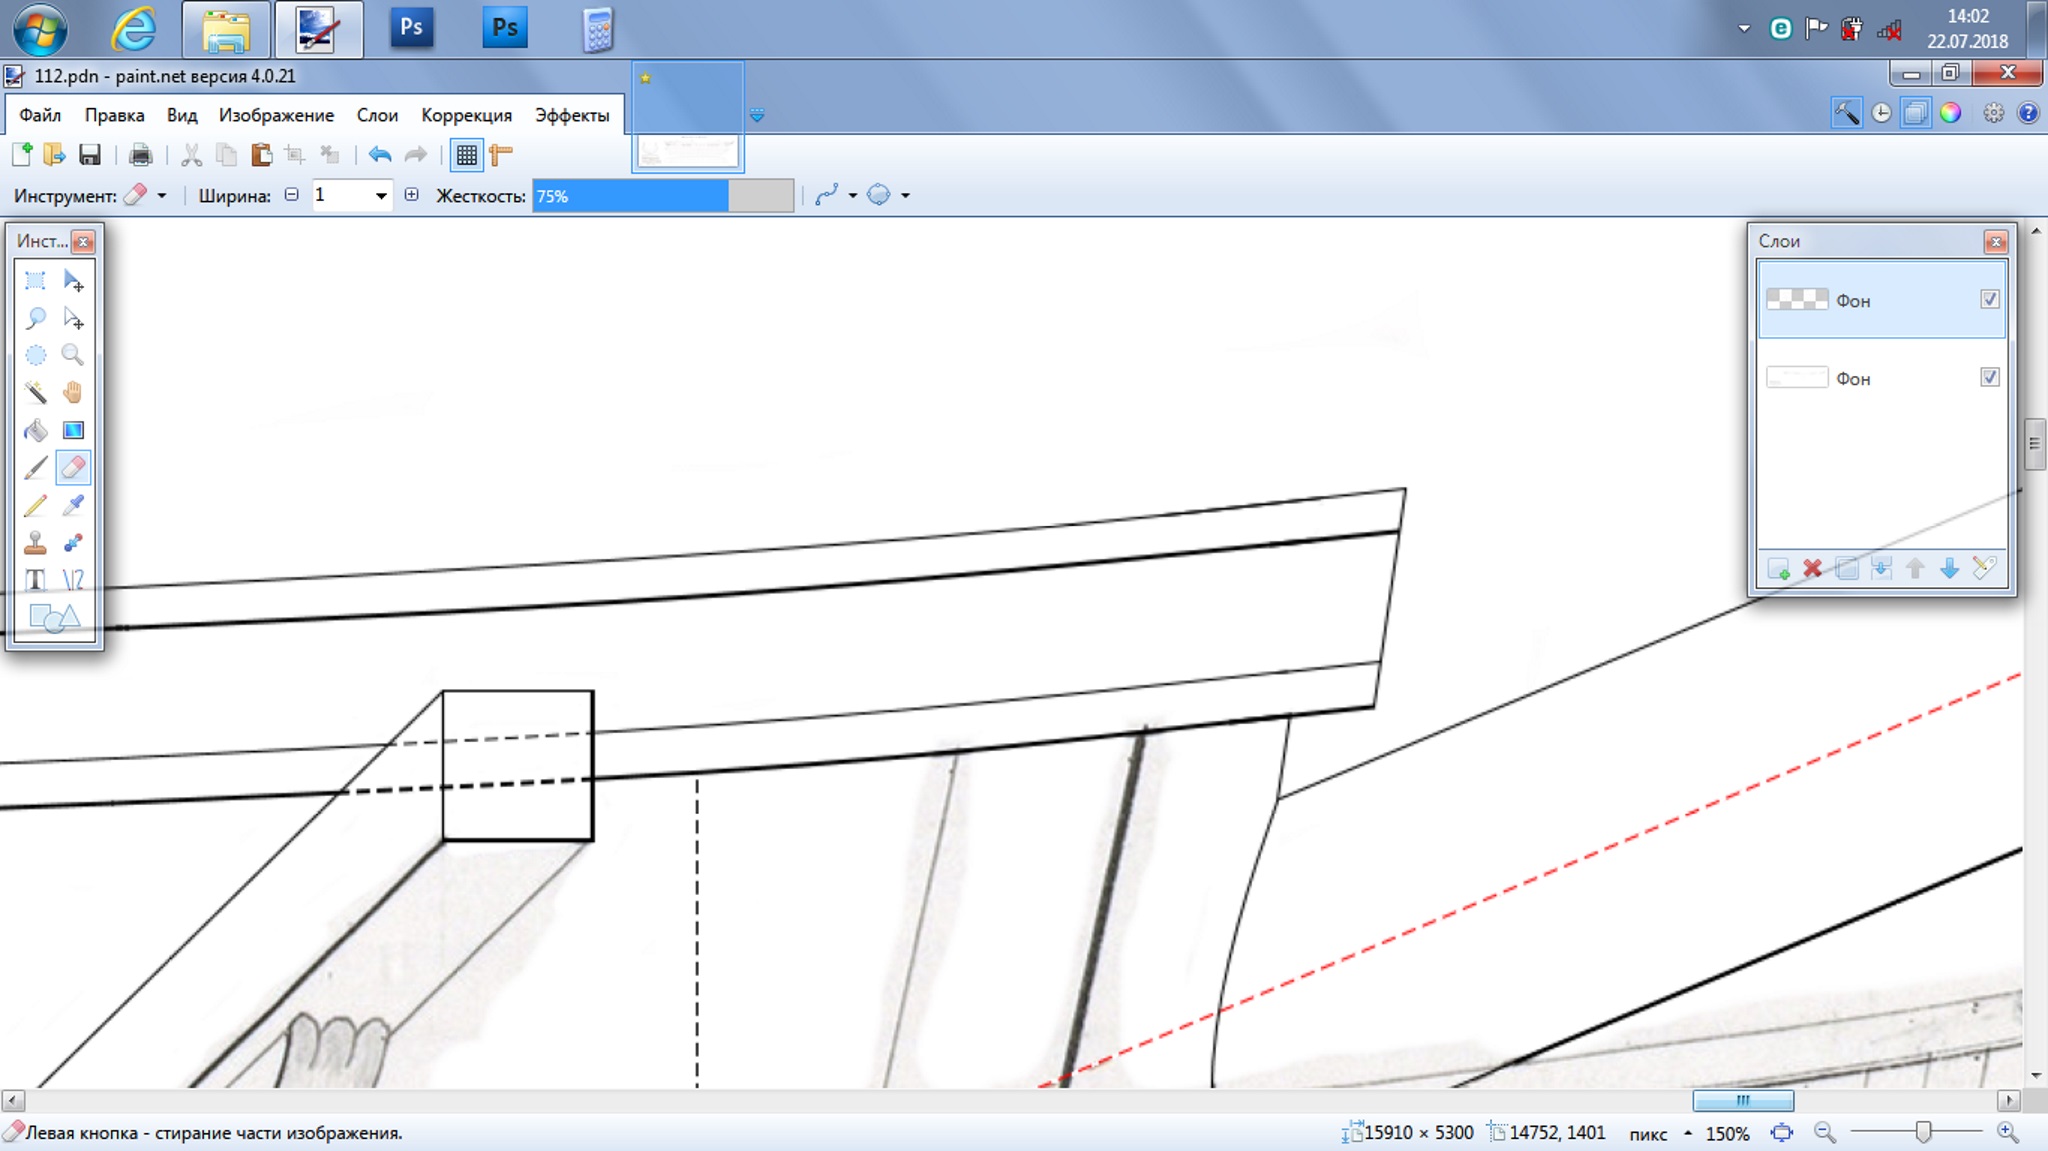
Task: Select the Paint Bucket tool
Action: point(35,430)
